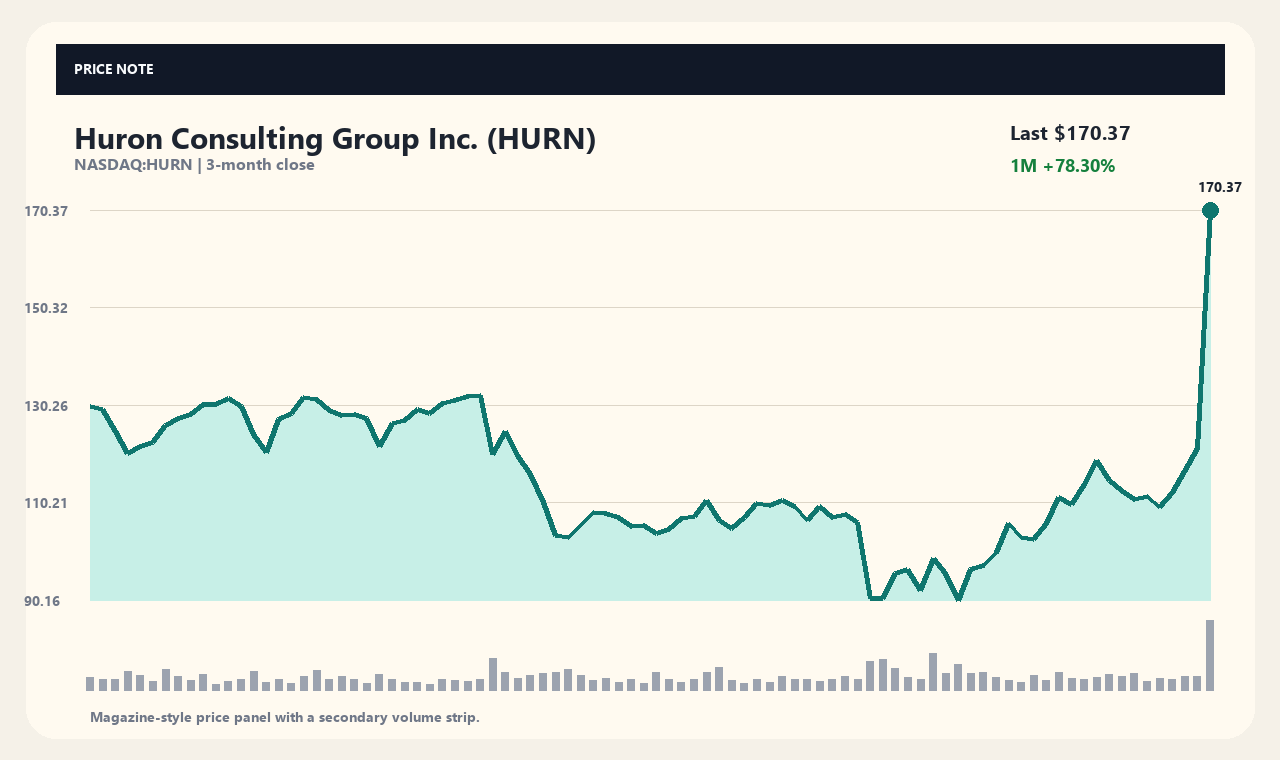The height and width of the screenshot is (760, 1280).
Task: Select the Huron Consulting Group Inc. (HURN) title
Action: coord(335,139)
